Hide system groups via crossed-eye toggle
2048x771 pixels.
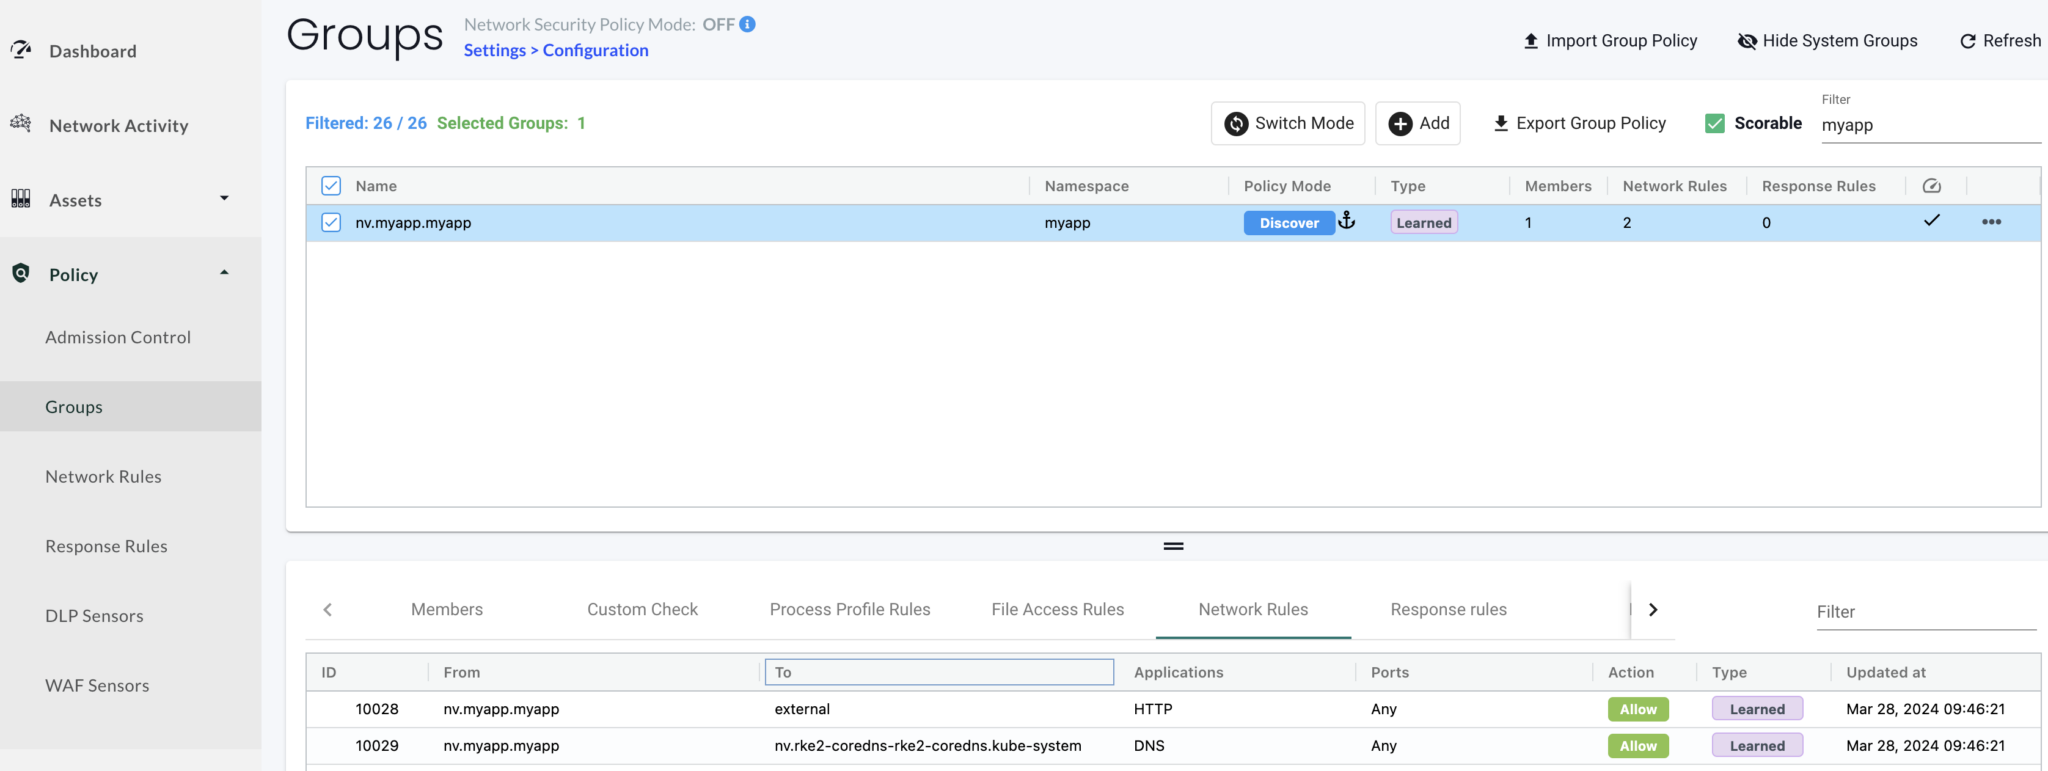point(1747,41)
